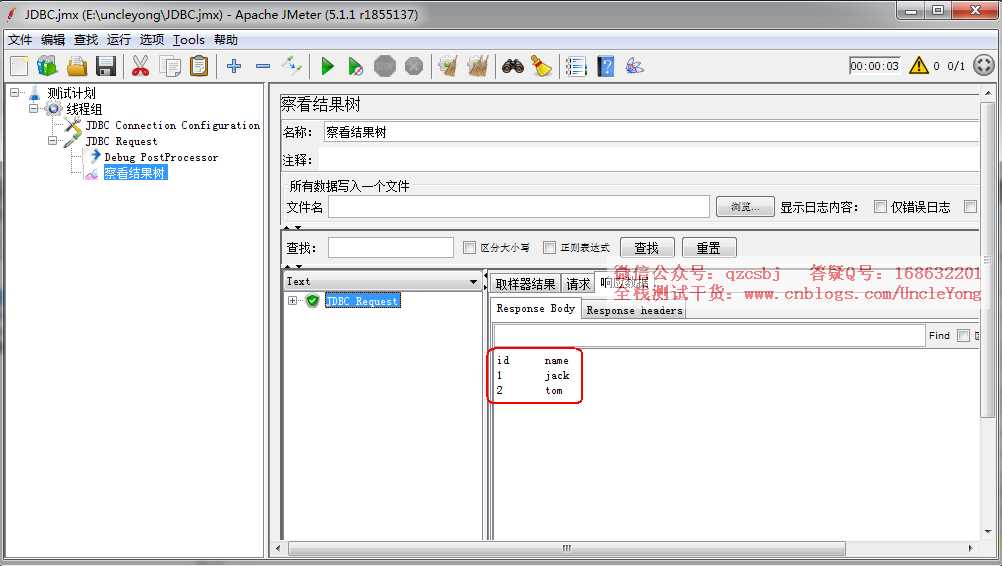Open the 文件 menu

[x=20, y=40]
